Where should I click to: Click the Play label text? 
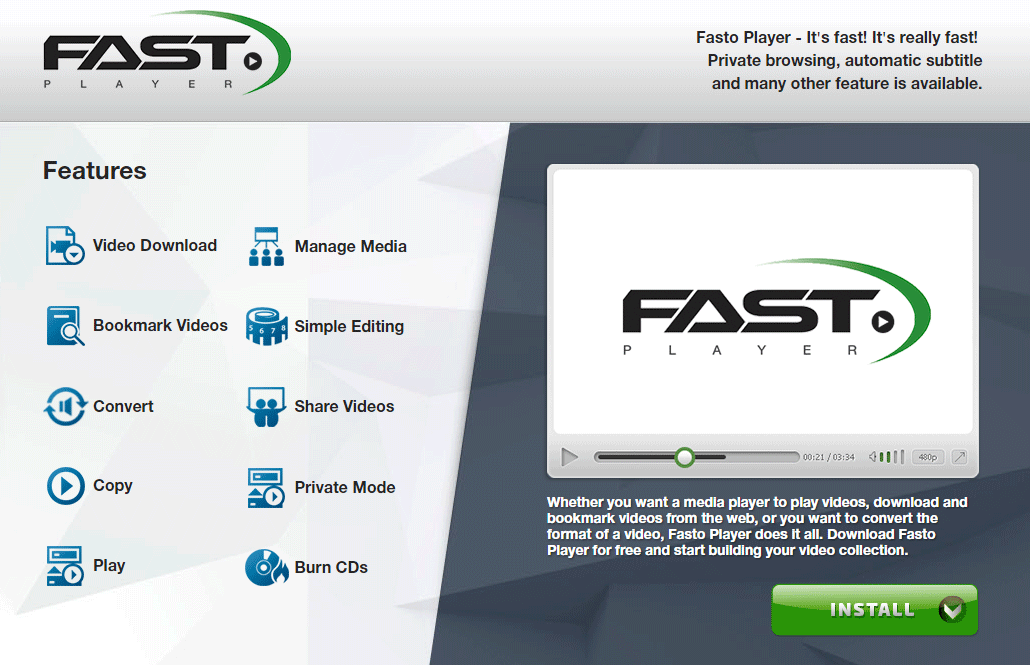(x=109, y=566)
